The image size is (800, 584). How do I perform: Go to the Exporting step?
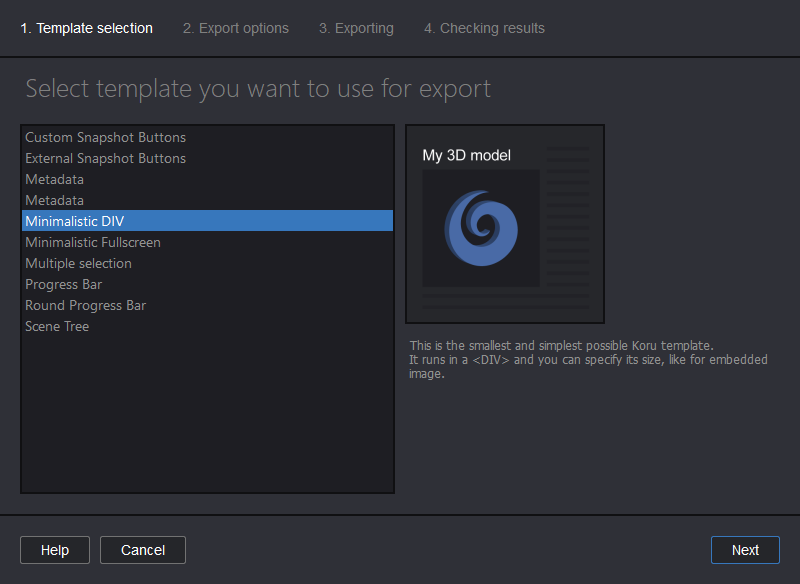(356, 28)
